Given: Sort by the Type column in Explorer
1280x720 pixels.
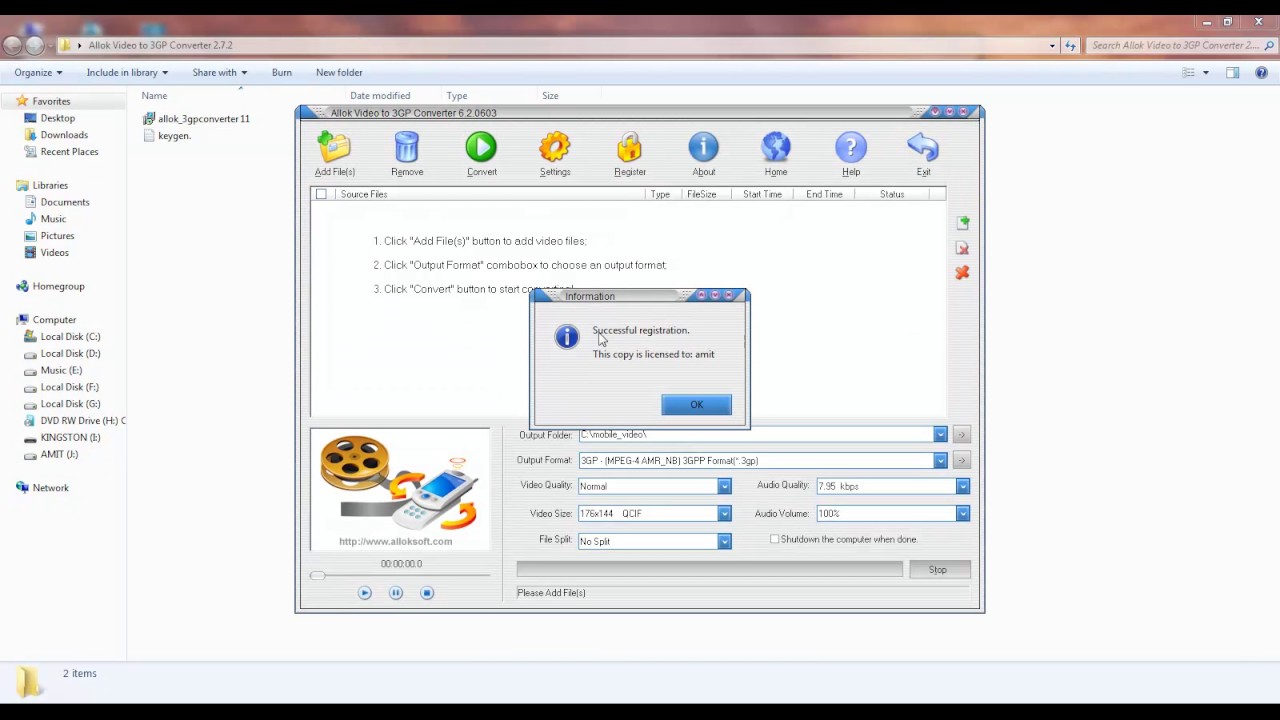Looking at the screenshot, I should coord(457,96).
